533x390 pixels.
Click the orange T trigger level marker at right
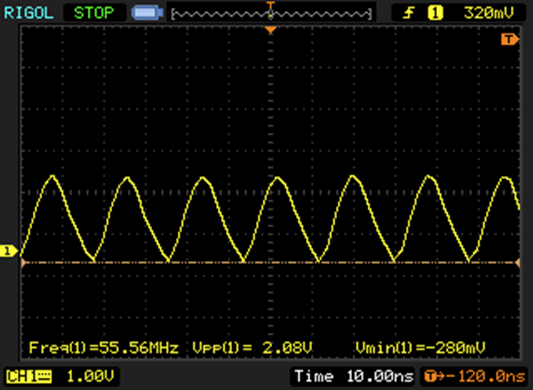click(x=510, y=39)
